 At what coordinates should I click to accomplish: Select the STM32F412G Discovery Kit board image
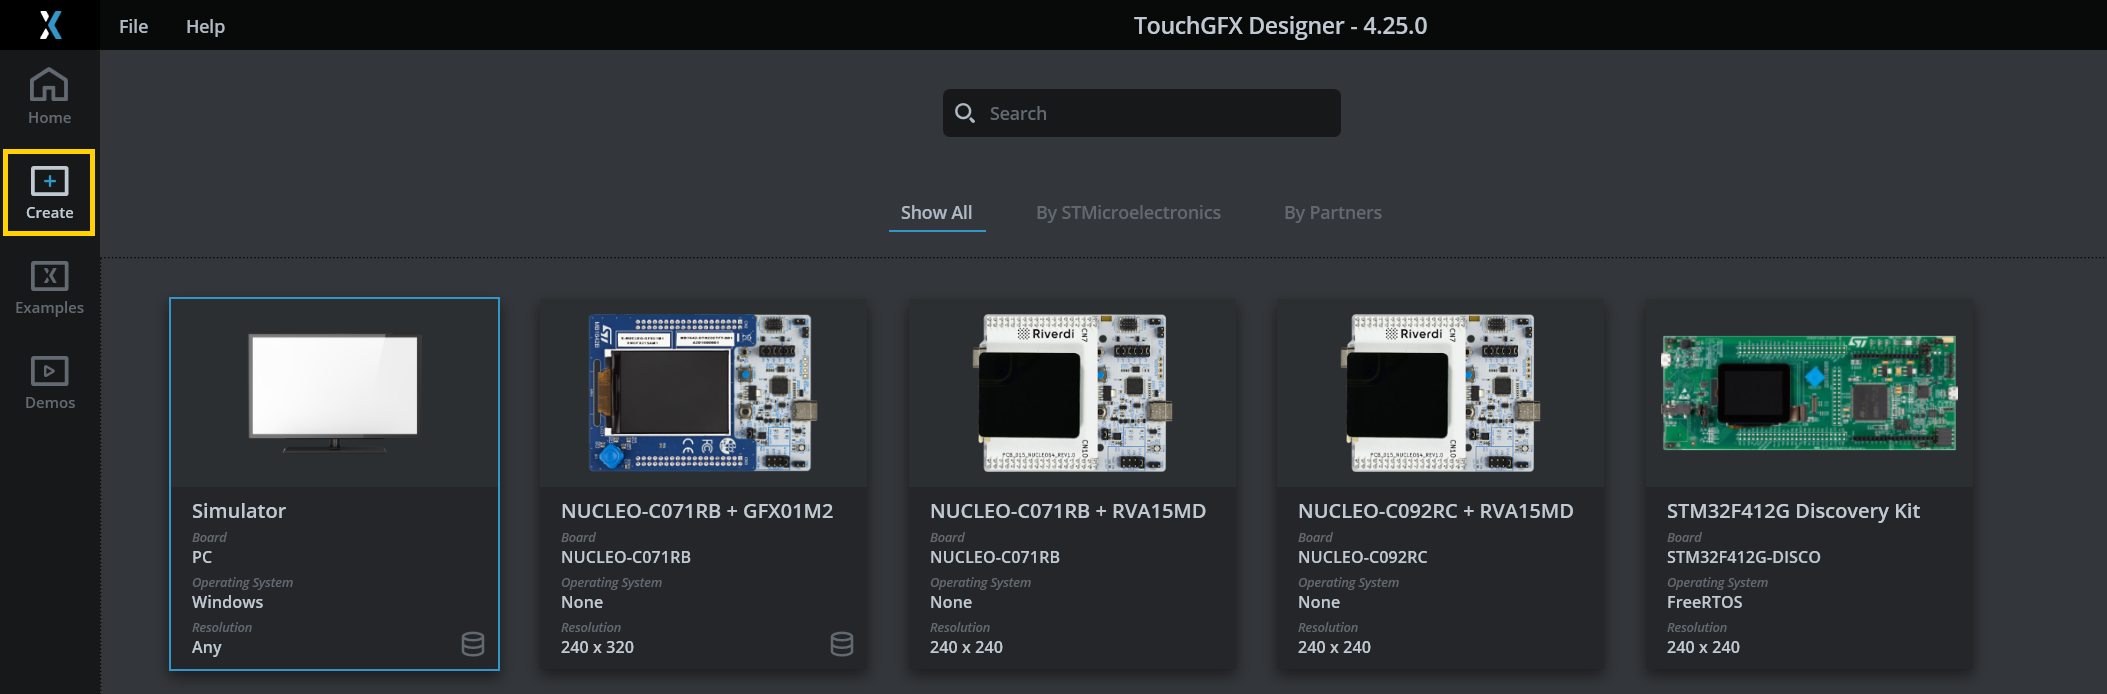(1809, 392)
